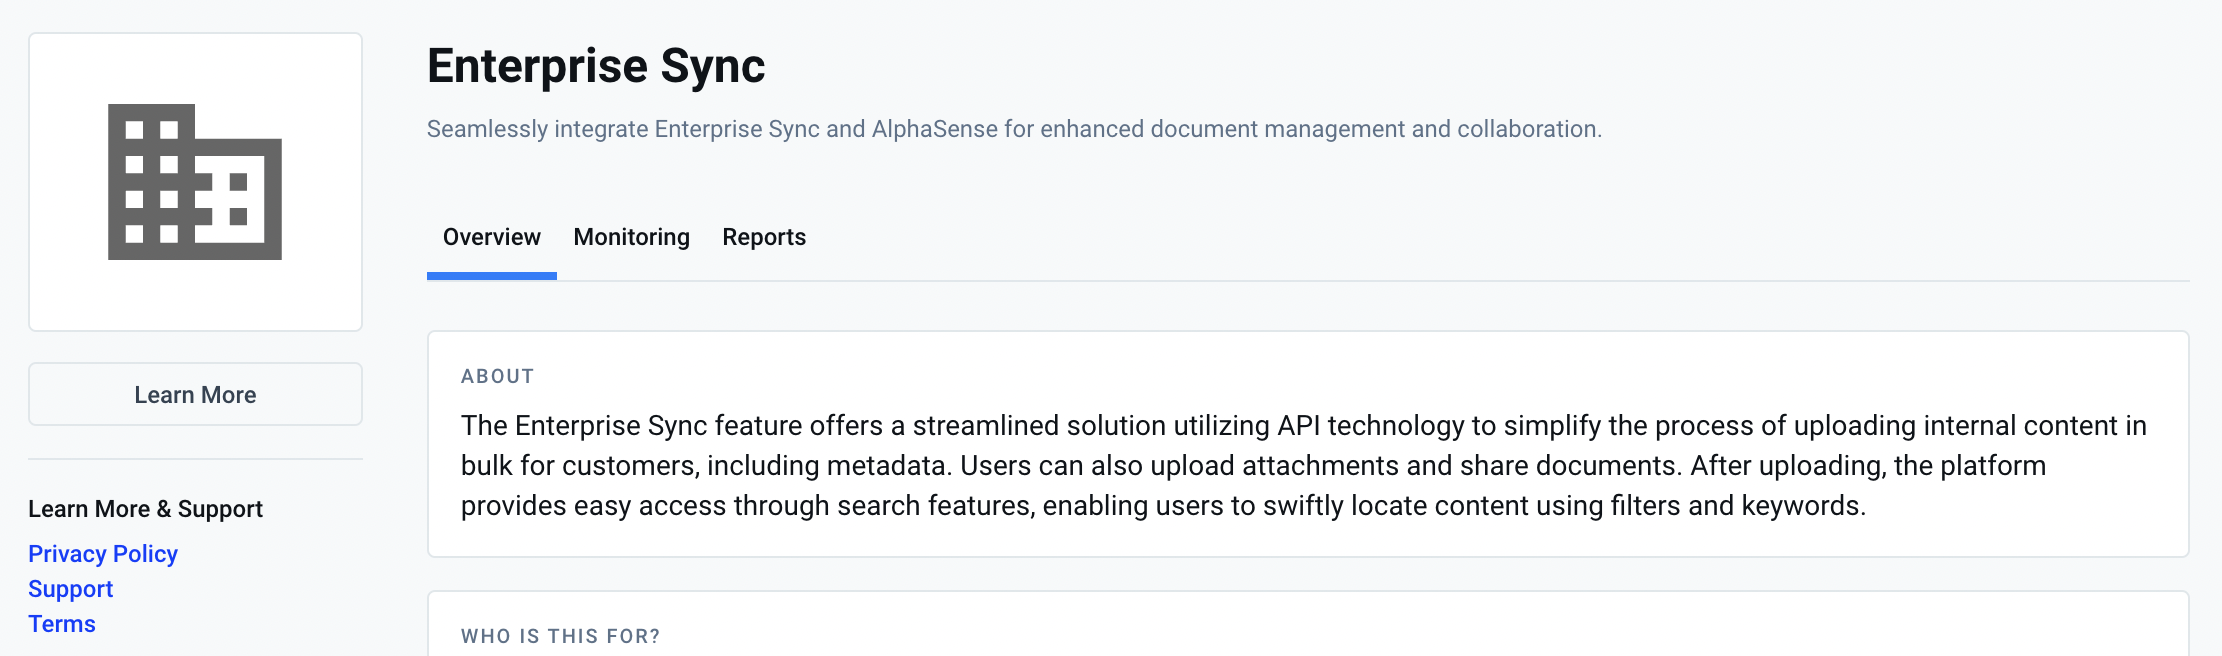Click the Enterprise Sync building icon

[x=195, y=182]
